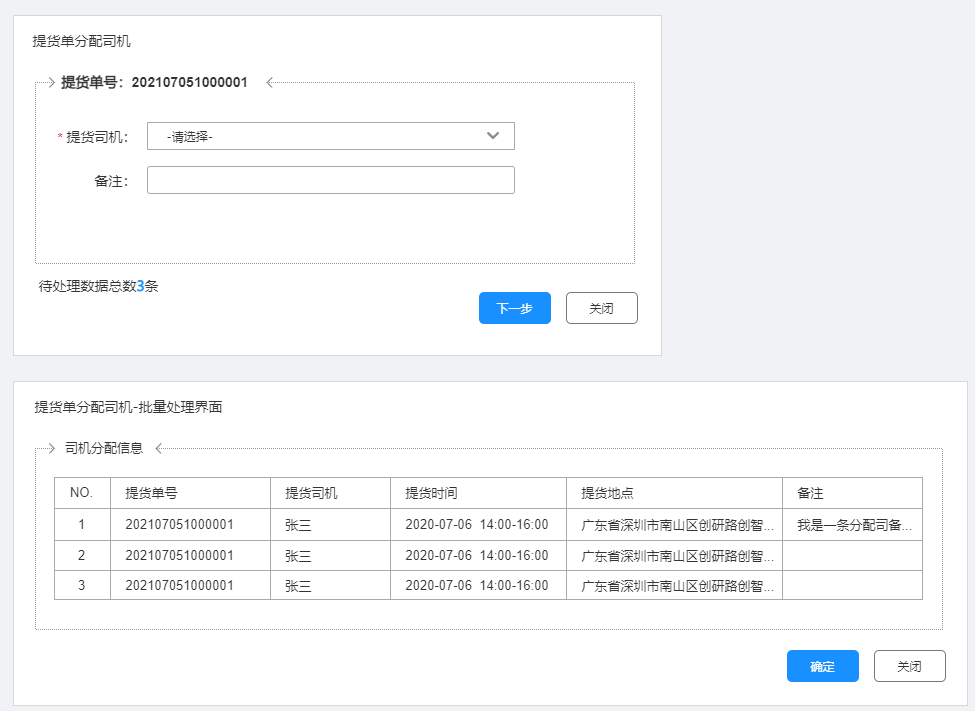Open the 提货司机 driver selection dropdown

[x=330, y=136]
